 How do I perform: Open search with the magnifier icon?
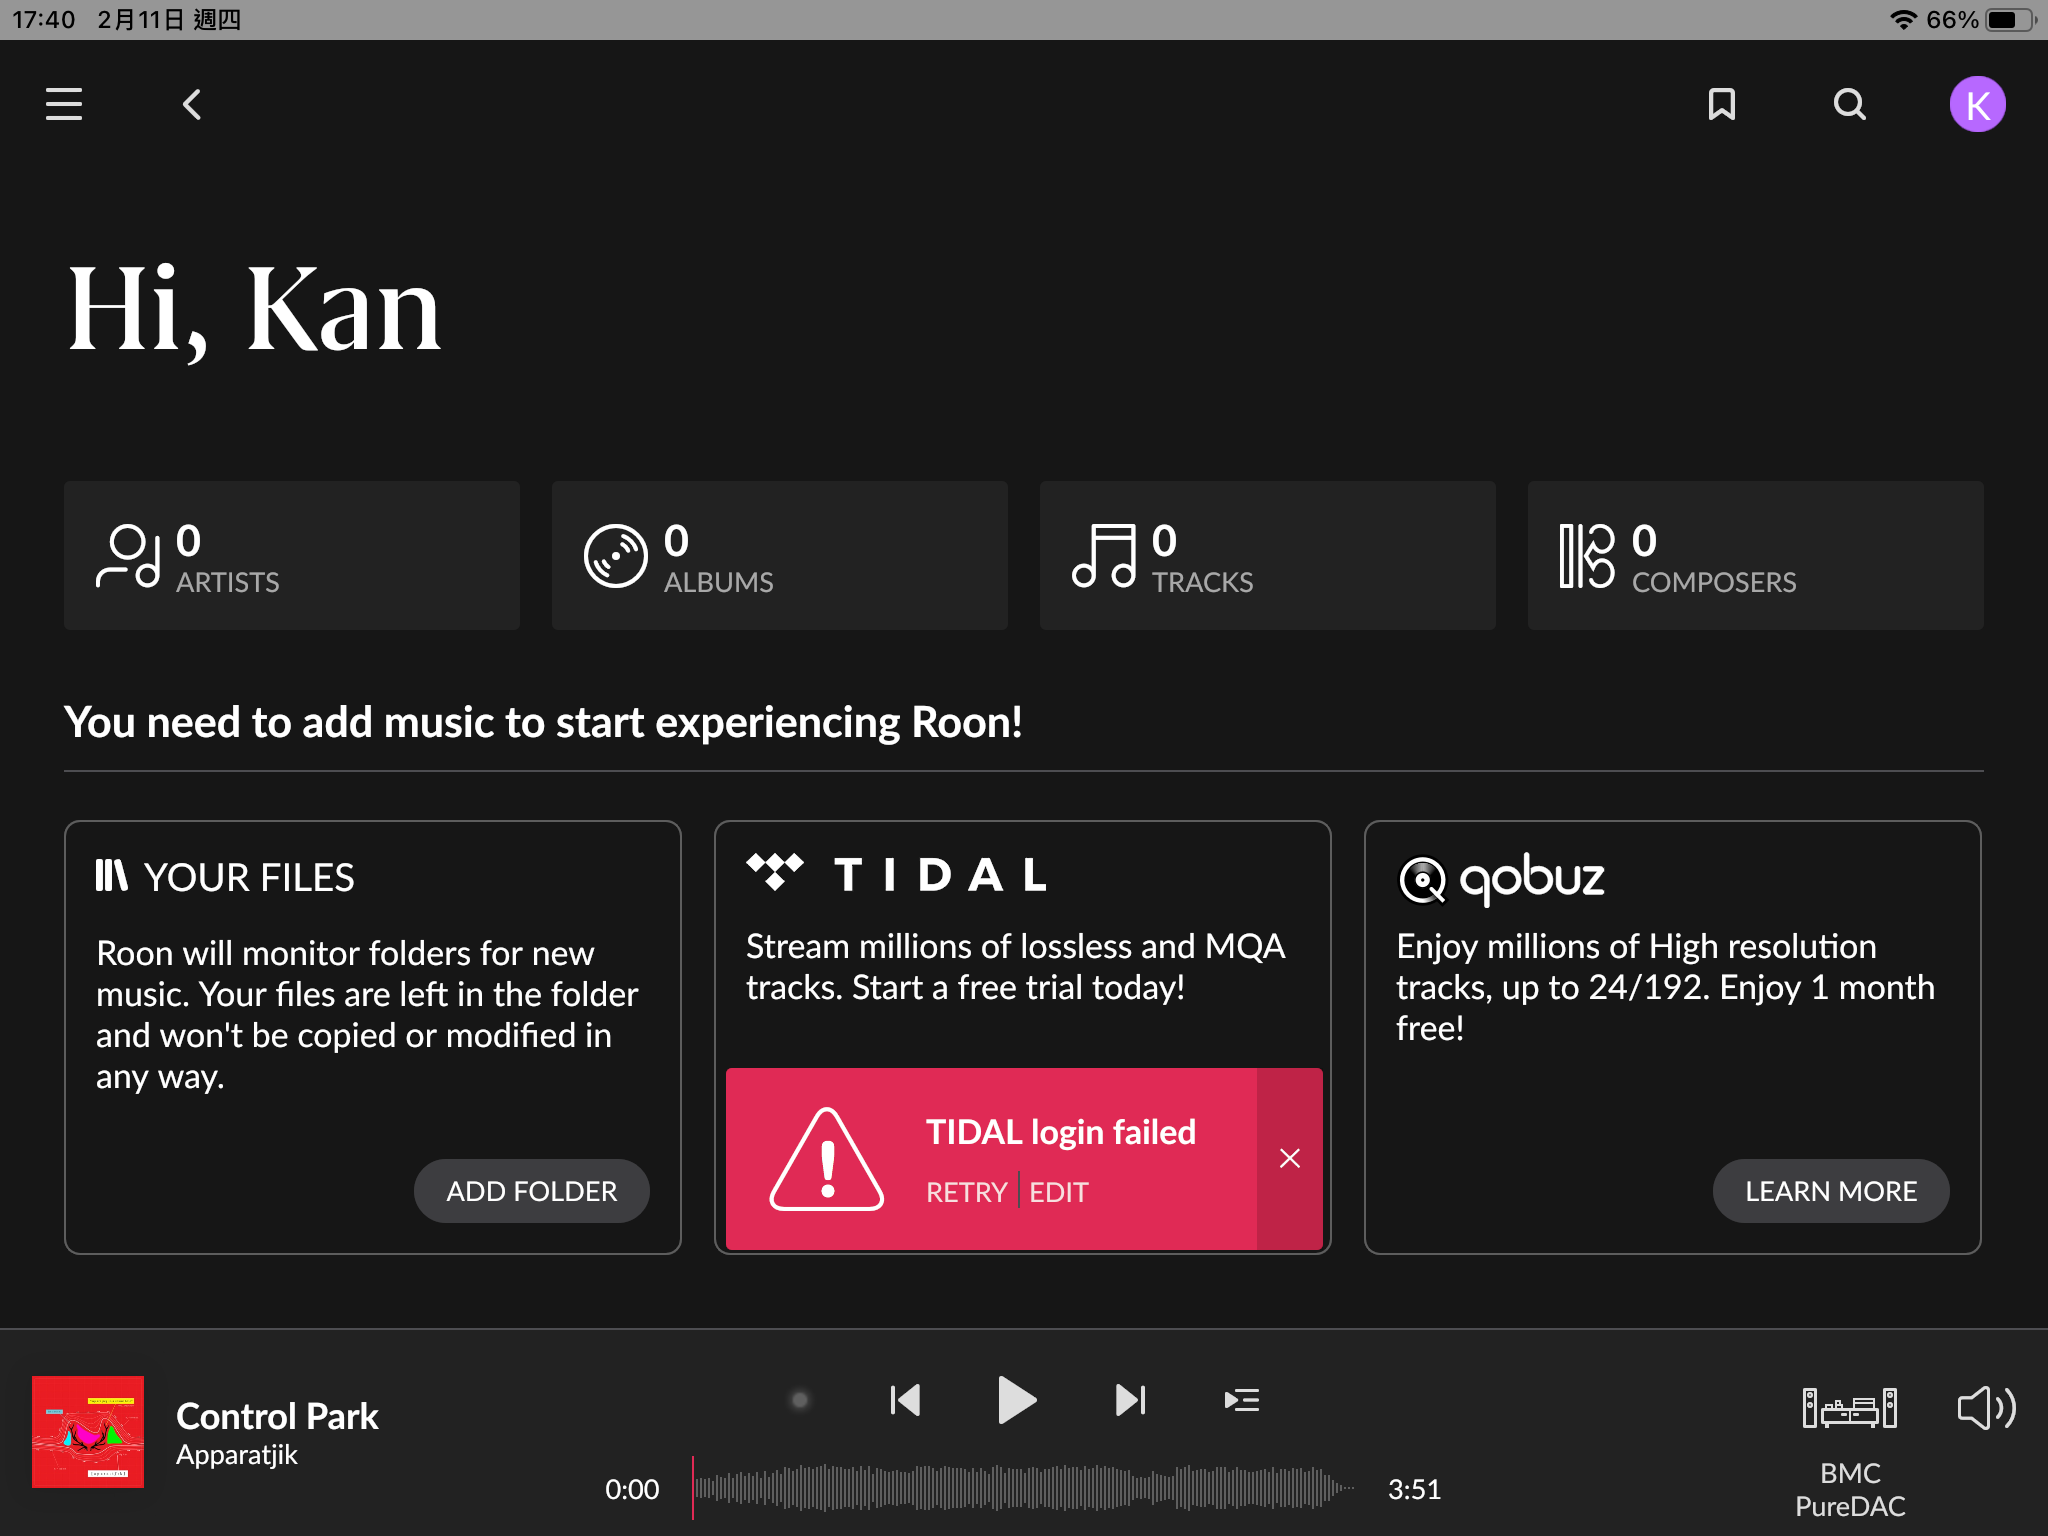[x=1849, y=104]
